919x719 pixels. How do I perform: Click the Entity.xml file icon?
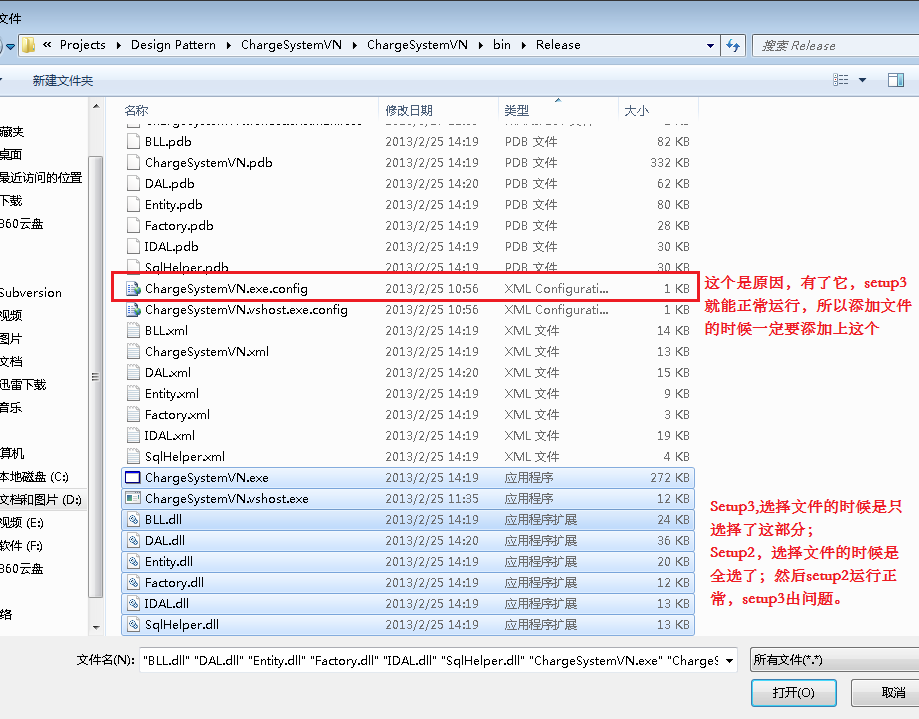point(134,394)
